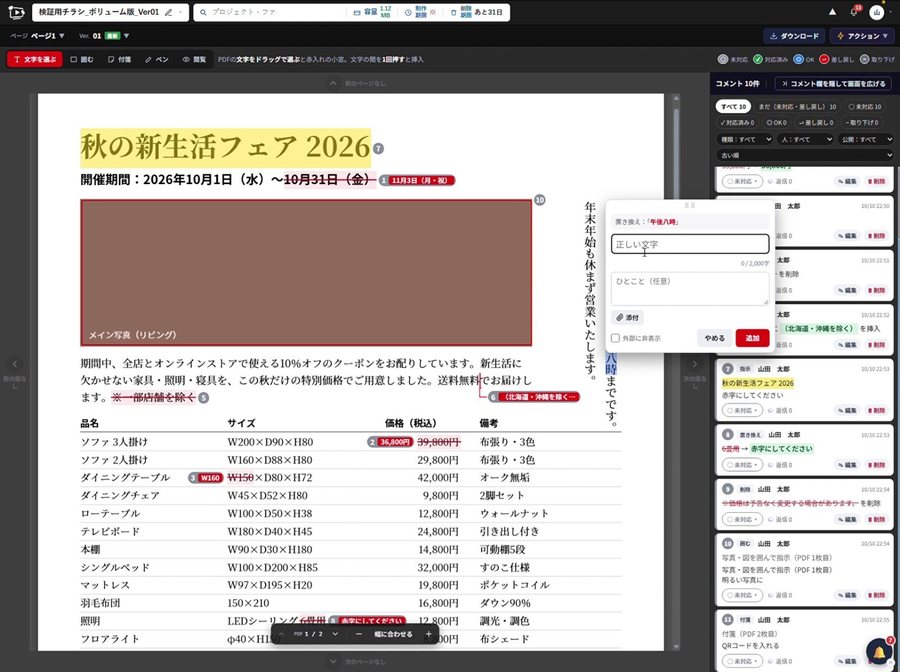Click the ひとこと（任意） text area

coord(690,289)
